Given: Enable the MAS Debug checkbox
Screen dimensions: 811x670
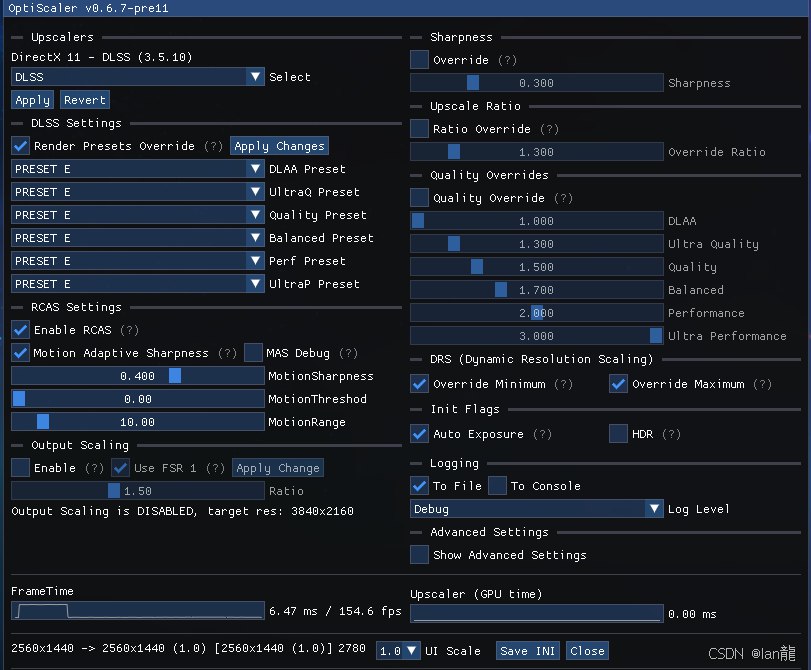Looking at the screenshot, I should point(253,353).
